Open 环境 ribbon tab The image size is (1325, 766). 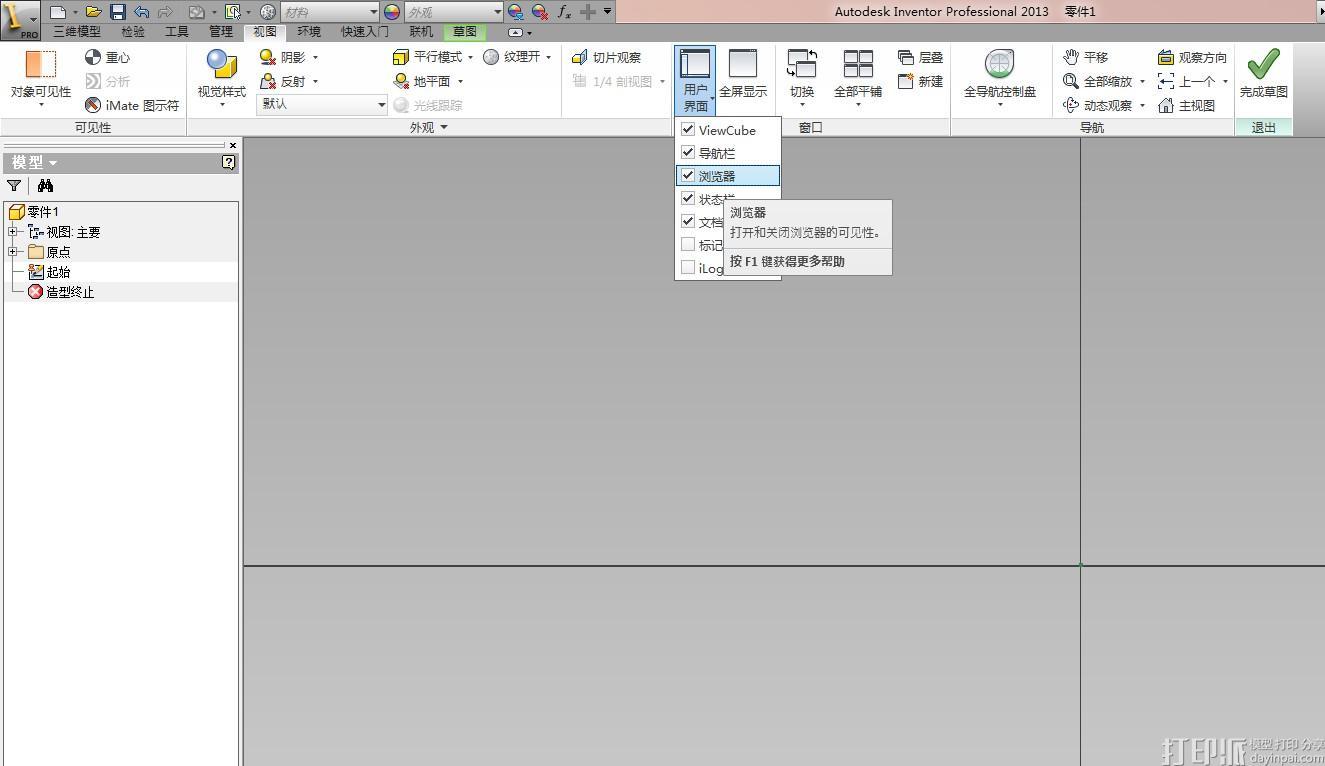click(309, 32)
